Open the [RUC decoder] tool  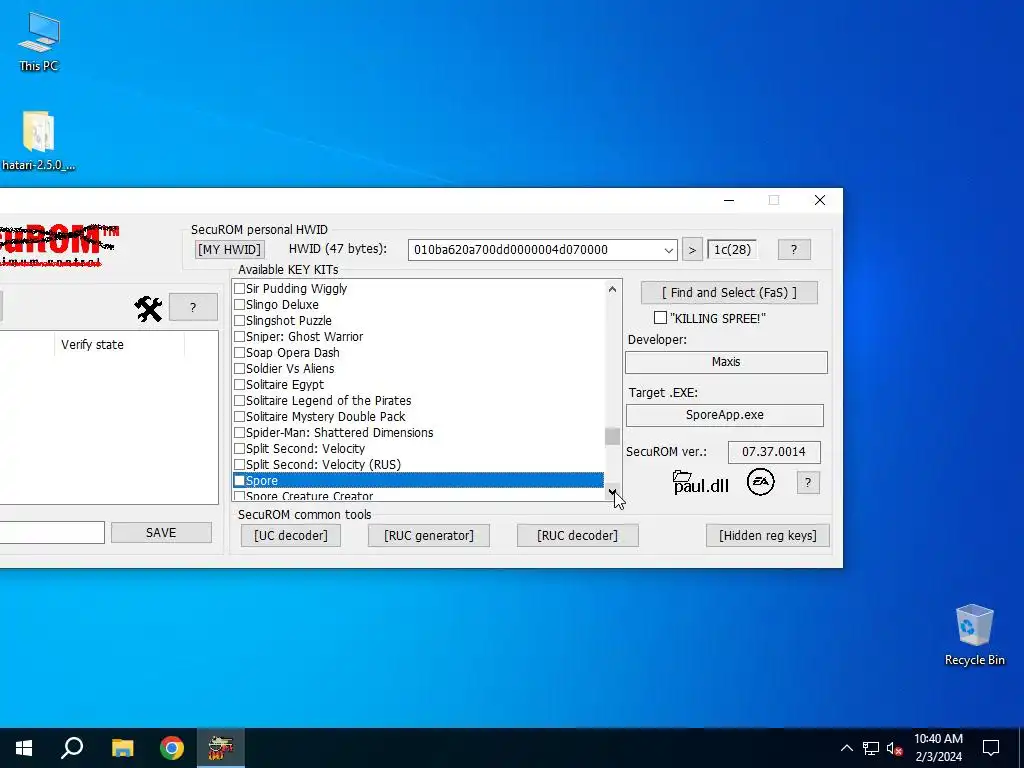[577, 536]
